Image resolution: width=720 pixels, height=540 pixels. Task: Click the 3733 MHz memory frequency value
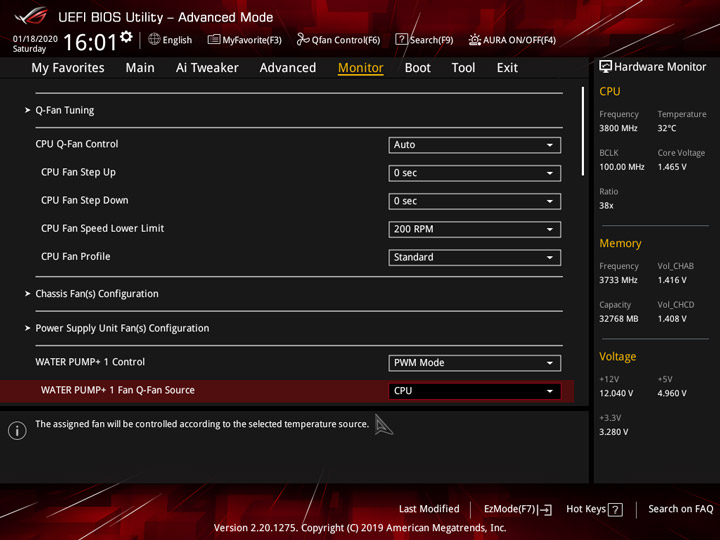[618, 280]
